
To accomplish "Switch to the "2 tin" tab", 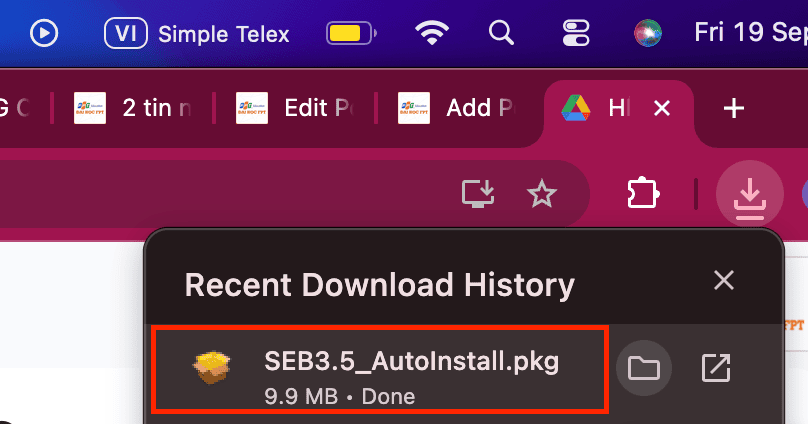I will [135, 108].
